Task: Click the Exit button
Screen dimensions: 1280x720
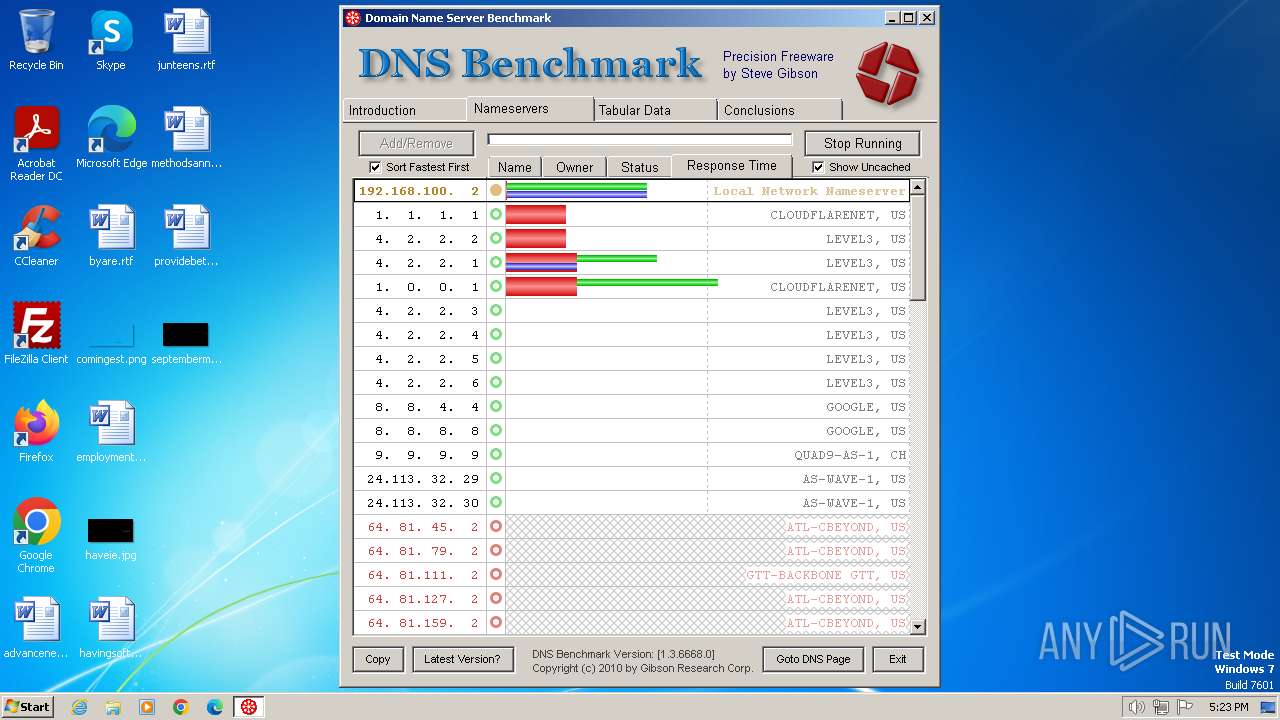Action: click(x=898, y=659)
